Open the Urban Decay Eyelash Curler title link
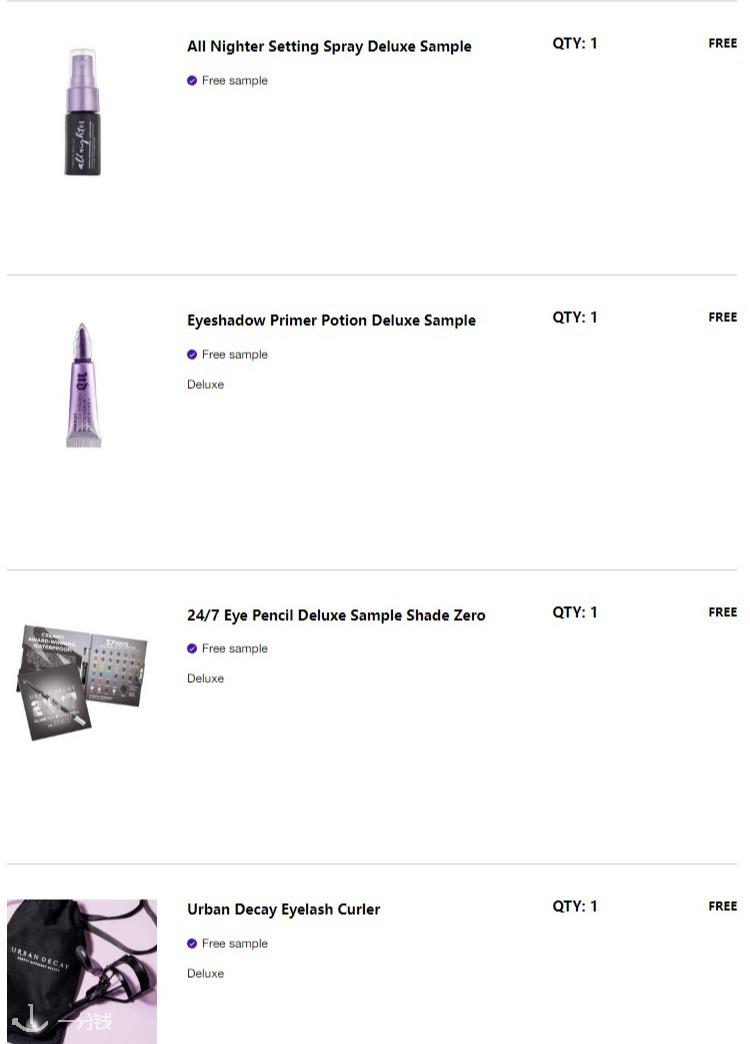This screenshot has height=1044, width=750. click(x=283, y=910)
